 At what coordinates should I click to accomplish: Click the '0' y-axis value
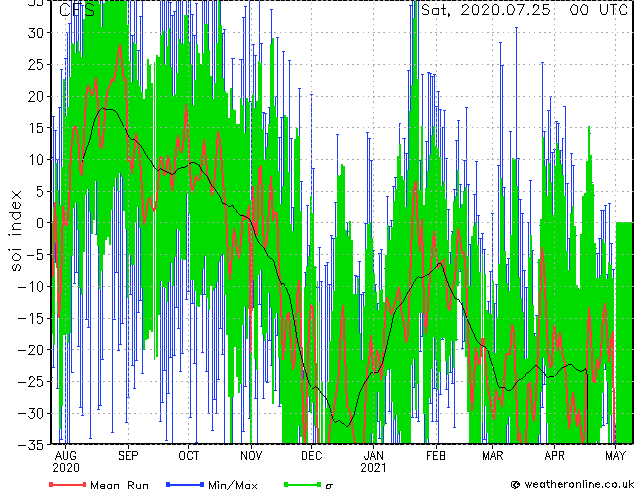click(x=40, y=223)
